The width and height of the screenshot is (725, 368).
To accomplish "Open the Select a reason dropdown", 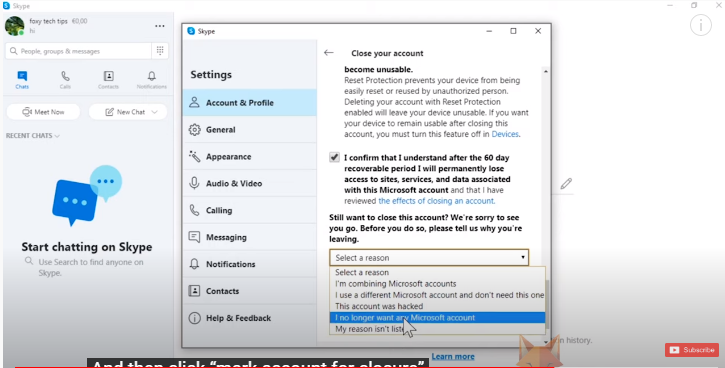I will coord(429,258).
